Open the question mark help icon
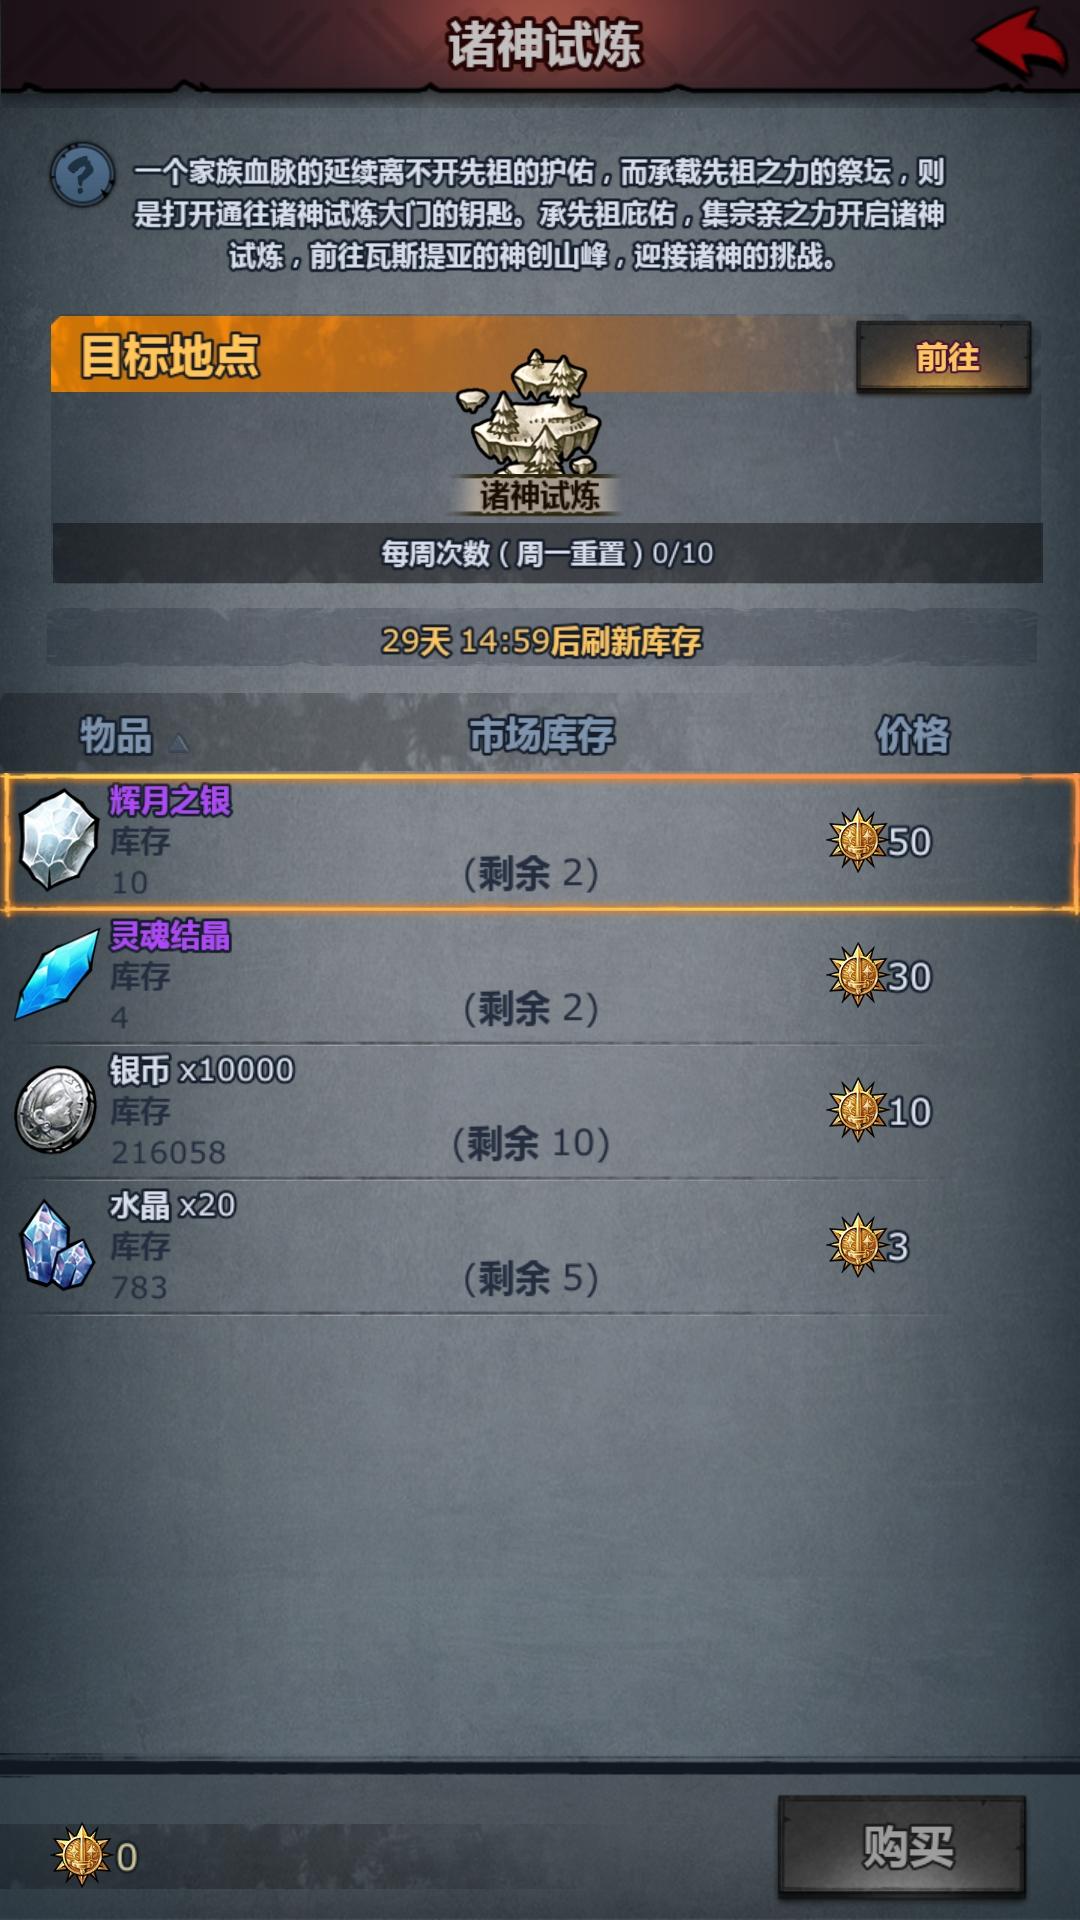Viewport: 1080px width, 1920px height. 83,176
